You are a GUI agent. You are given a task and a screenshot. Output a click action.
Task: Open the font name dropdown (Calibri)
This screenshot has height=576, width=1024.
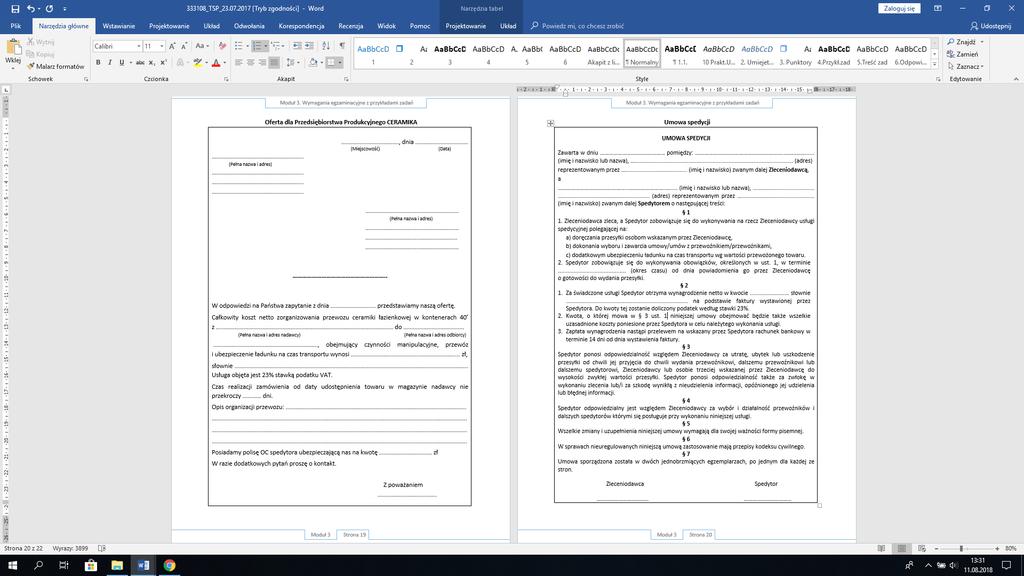point(138,46)
